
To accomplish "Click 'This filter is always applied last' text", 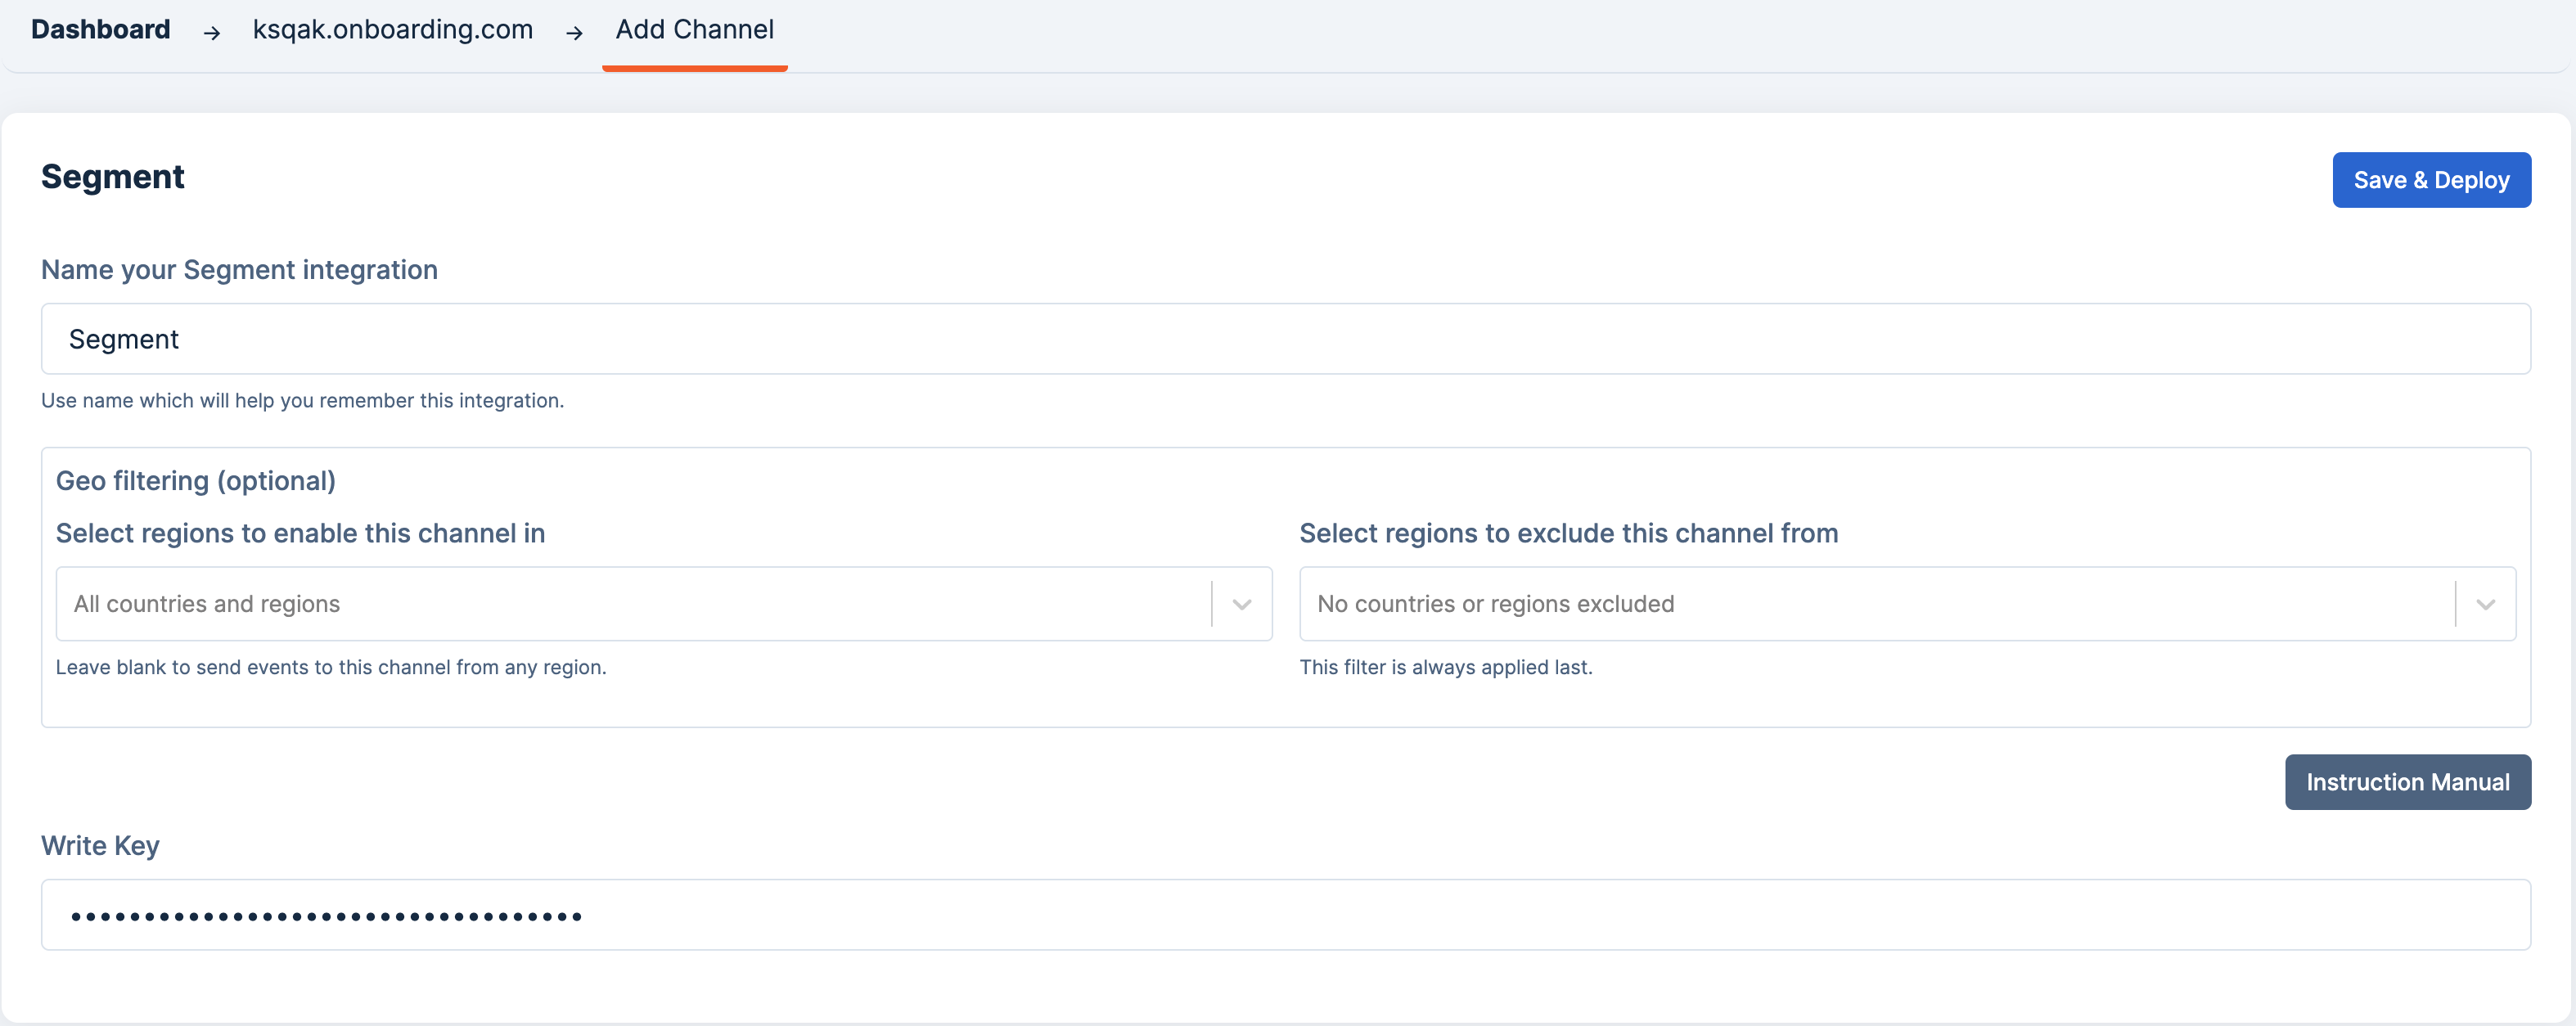I will 1445,667.
